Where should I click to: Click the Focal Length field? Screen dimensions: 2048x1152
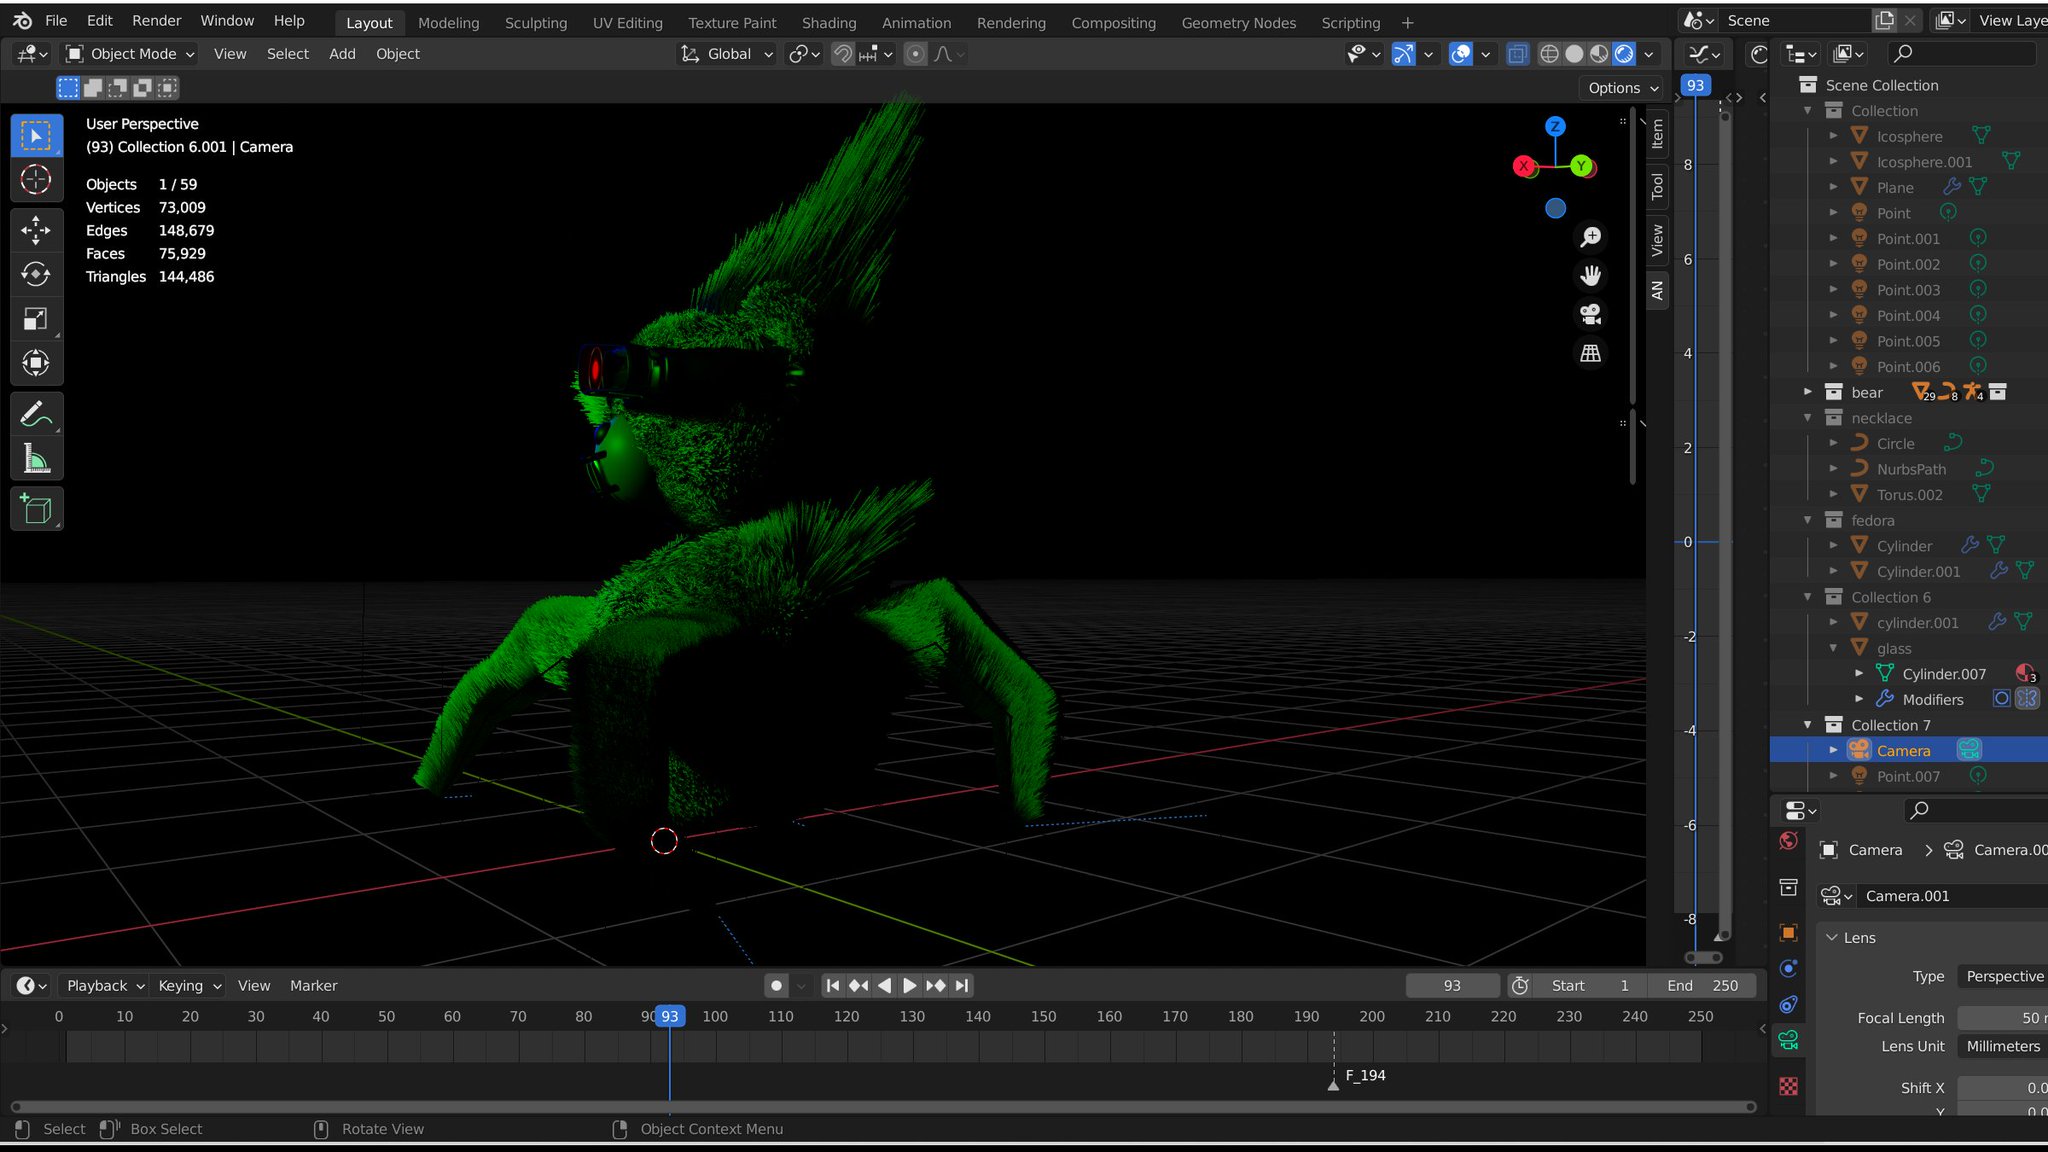click(2002, 1018)
